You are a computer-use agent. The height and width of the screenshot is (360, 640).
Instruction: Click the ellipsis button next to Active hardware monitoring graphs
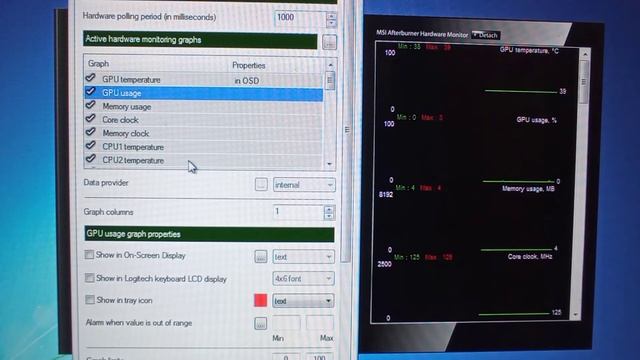click(329, 42)
